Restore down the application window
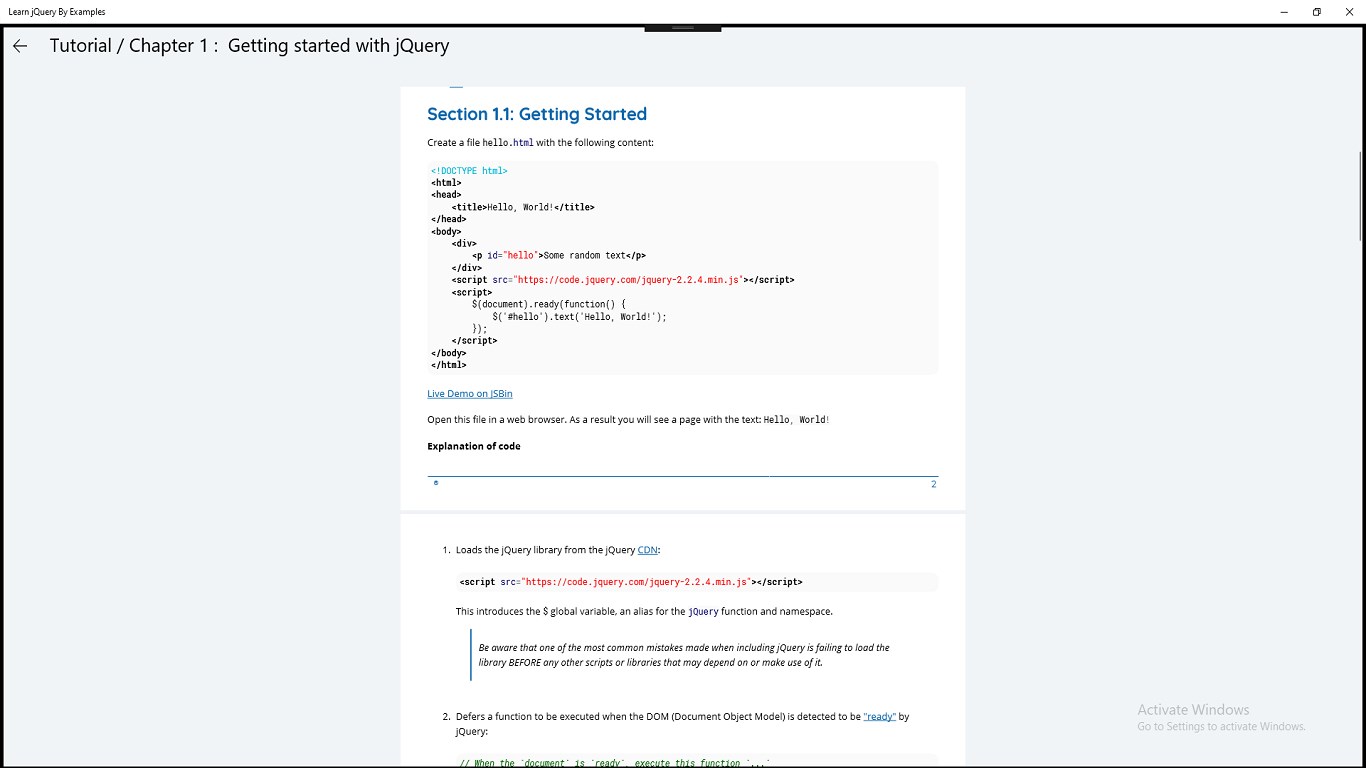 [1317, 12]
